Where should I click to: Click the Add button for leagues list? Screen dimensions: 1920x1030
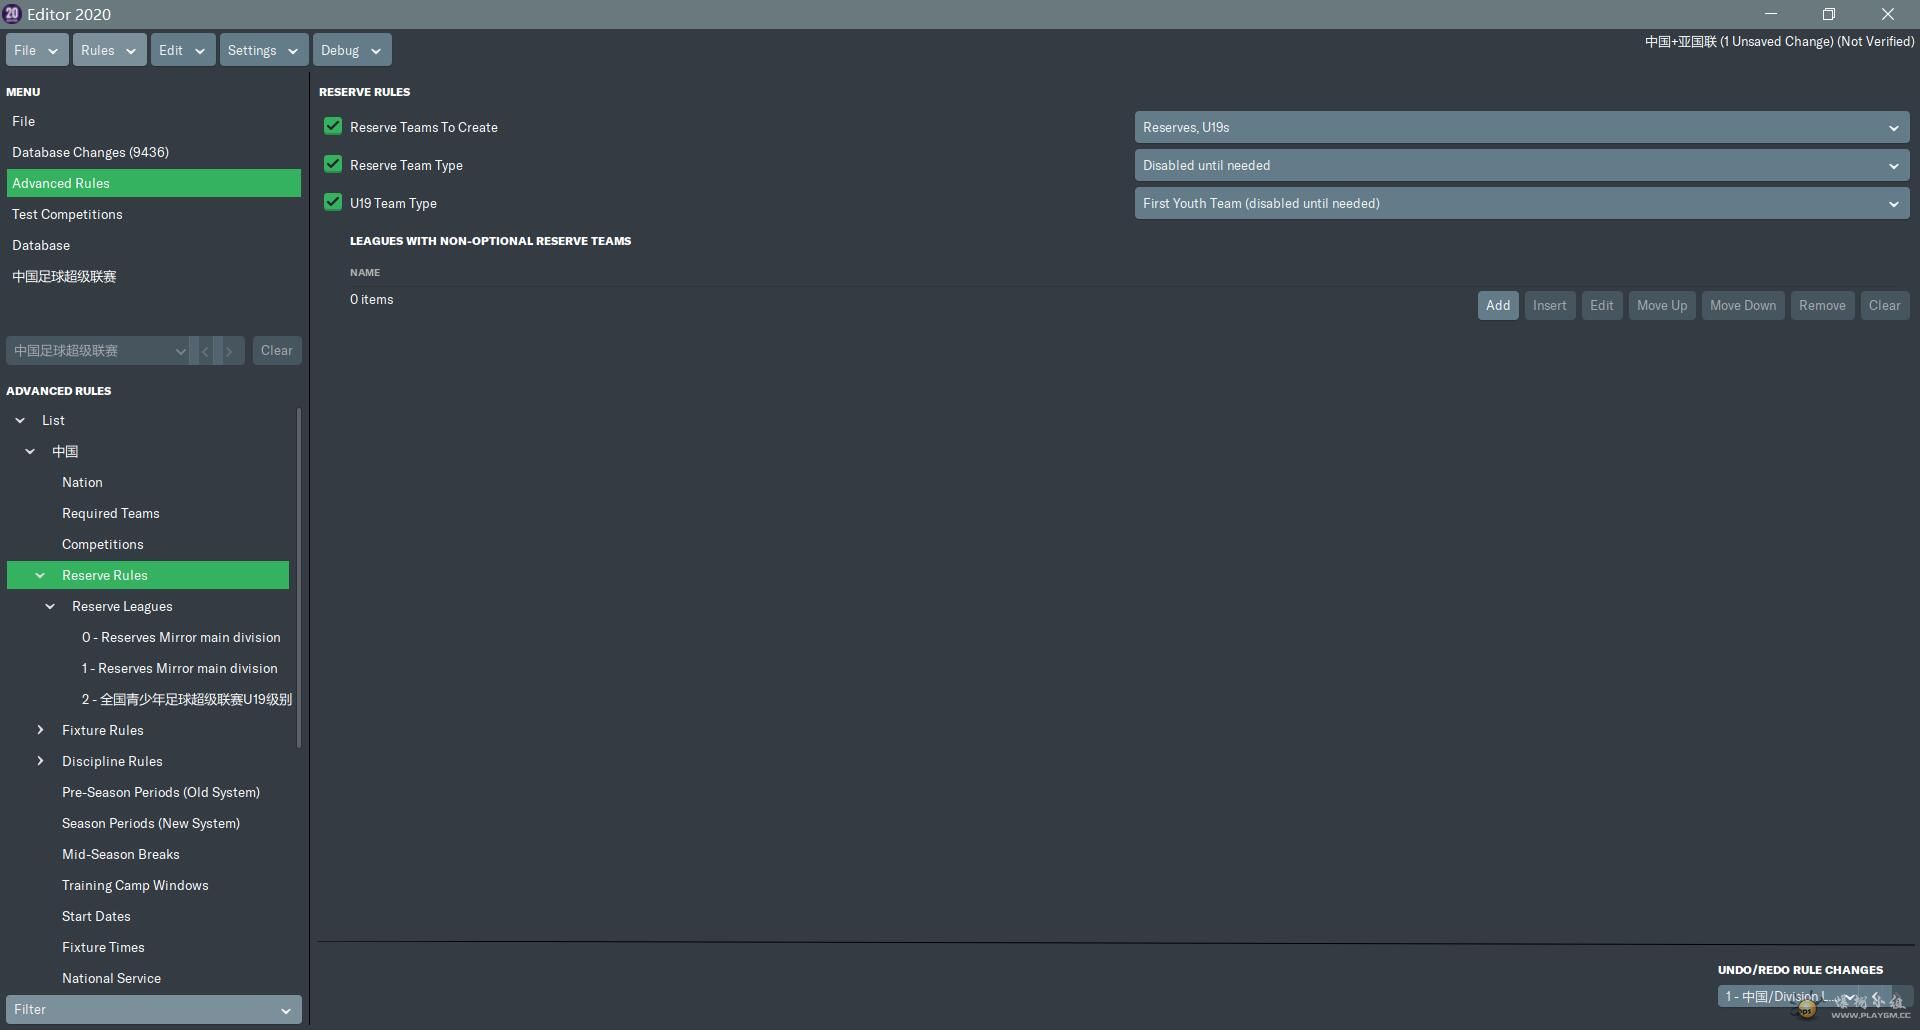coord(1497,306)
